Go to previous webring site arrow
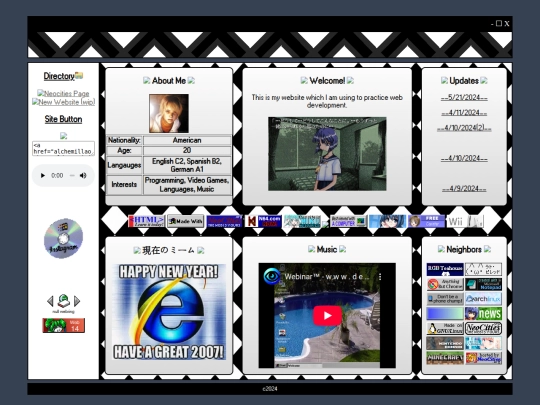The image size is (540, 405). point(50,301)
